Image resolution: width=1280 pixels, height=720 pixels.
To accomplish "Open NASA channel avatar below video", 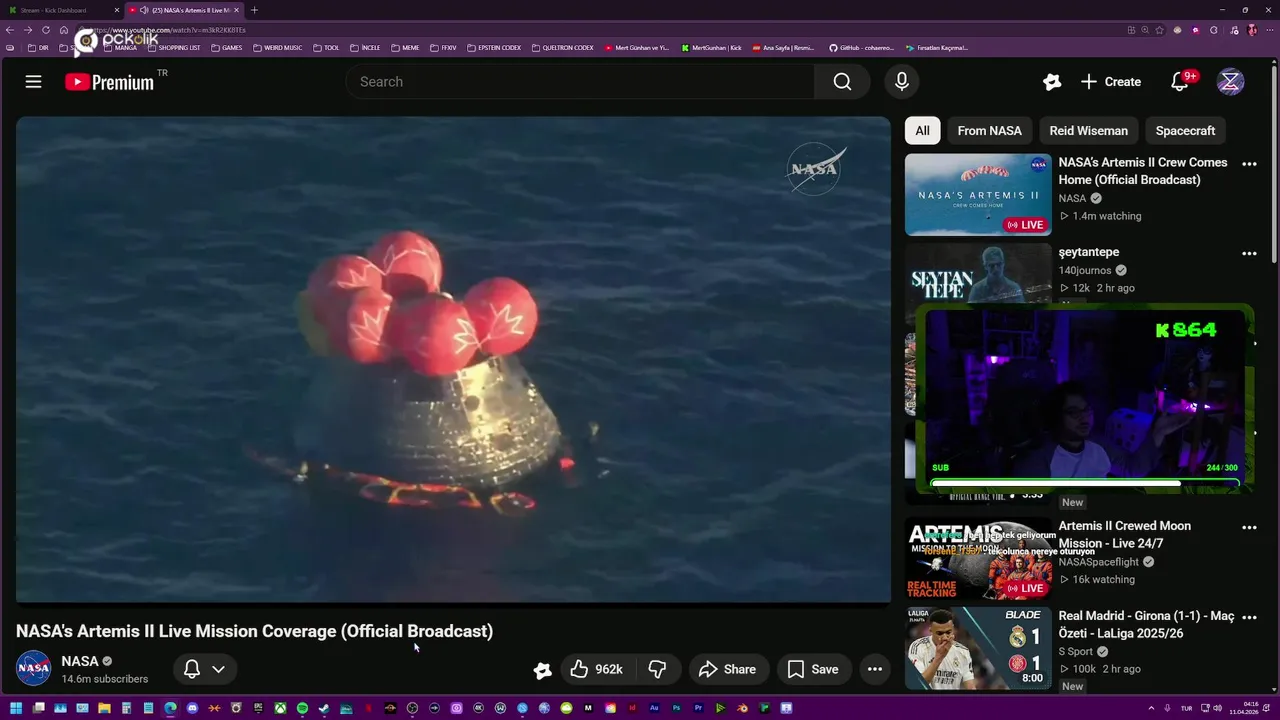I will click(33, 668).
